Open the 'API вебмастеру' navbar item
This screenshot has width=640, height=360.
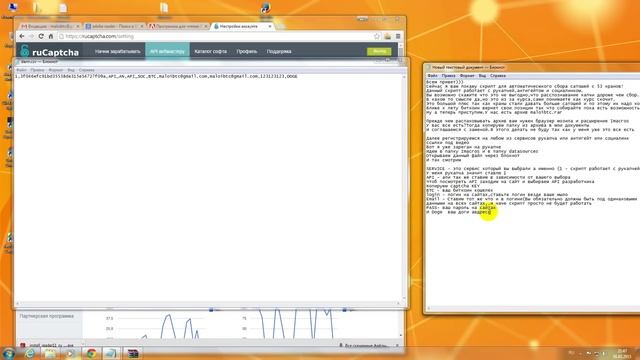coord(167,51)
